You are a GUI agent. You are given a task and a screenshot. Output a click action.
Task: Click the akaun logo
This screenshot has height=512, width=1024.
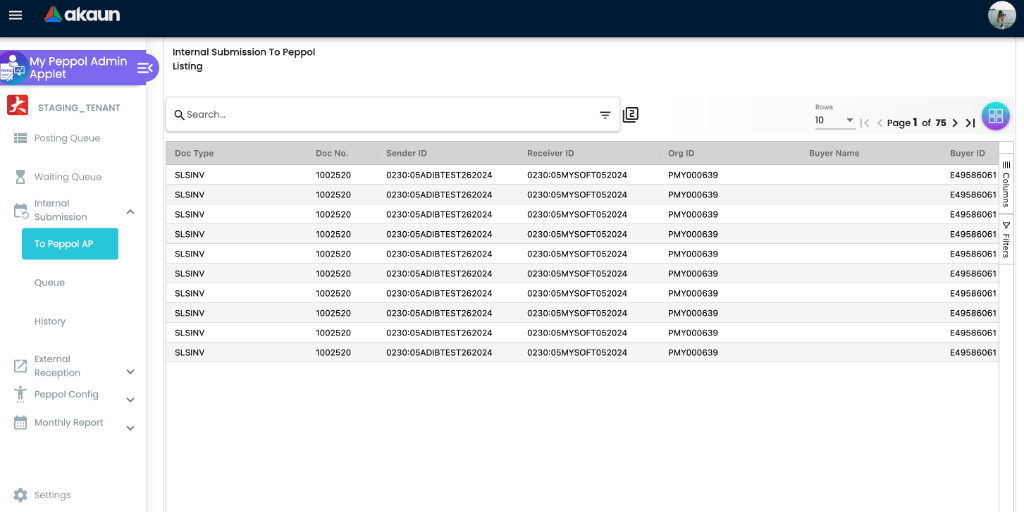pyautogui.click(x=82, y=14)
